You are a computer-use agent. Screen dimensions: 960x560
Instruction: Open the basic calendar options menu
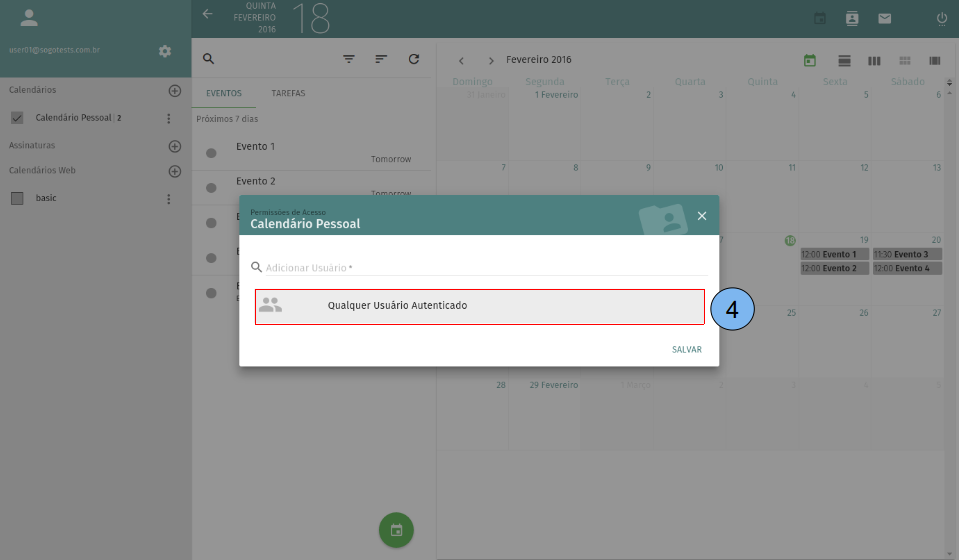[x=168, y=198]
